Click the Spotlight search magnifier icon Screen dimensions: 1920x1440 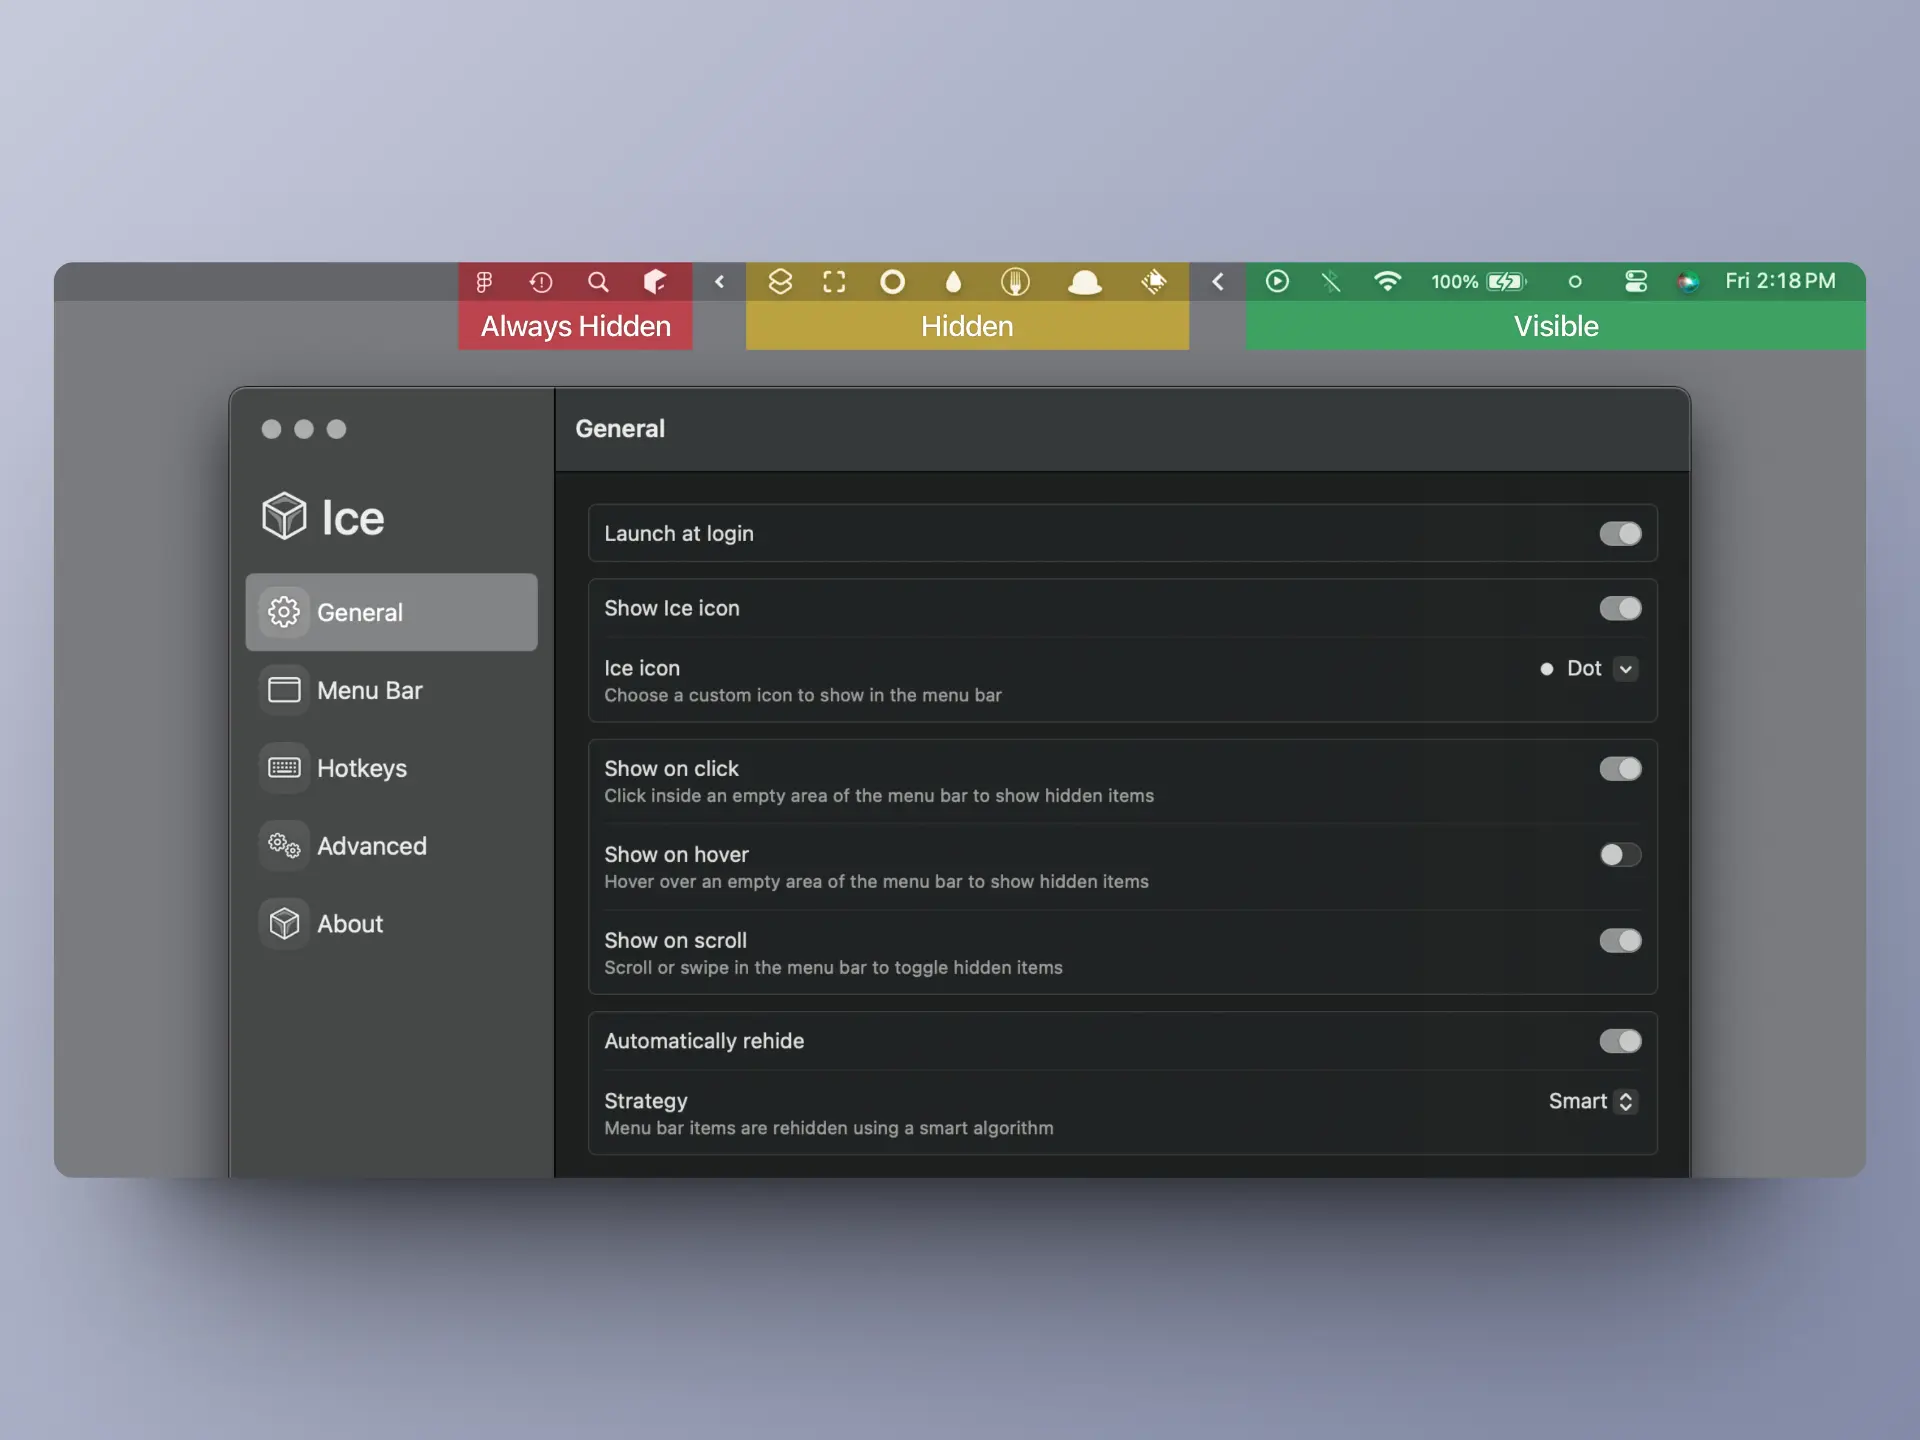click(x=598, y=282)
